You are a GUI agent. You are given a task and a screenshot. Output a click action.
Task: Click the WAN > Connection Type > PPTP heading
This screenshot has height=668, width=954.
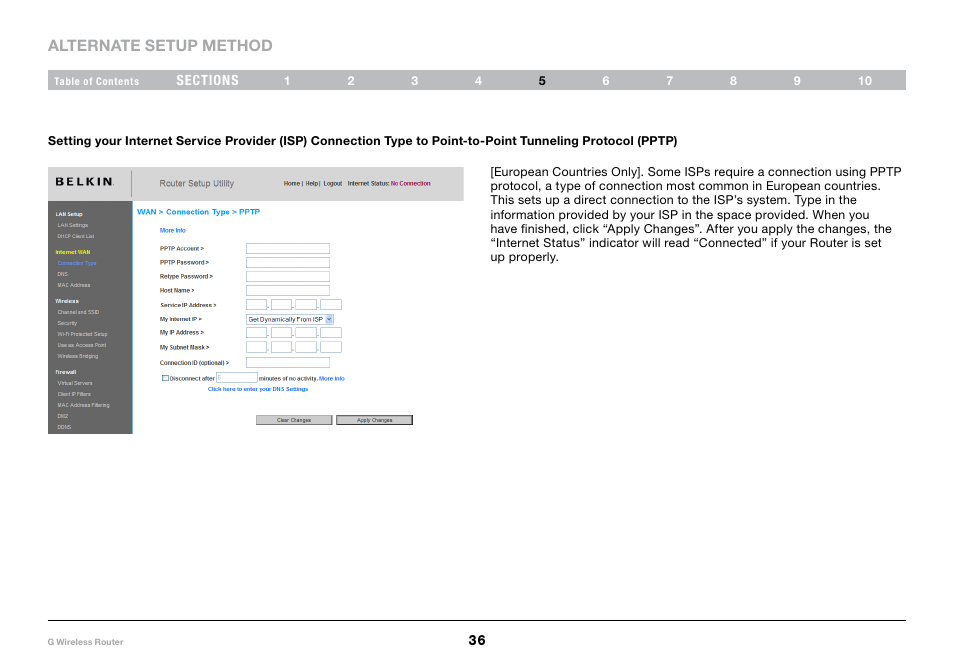pyautogui.click(x=198, y=212)
